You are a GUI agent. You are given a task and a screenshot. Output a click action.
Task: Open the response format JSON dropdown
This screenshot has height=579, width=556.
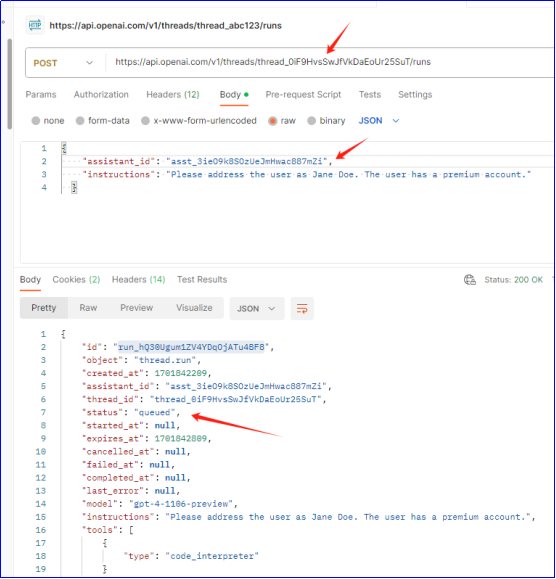257,308
